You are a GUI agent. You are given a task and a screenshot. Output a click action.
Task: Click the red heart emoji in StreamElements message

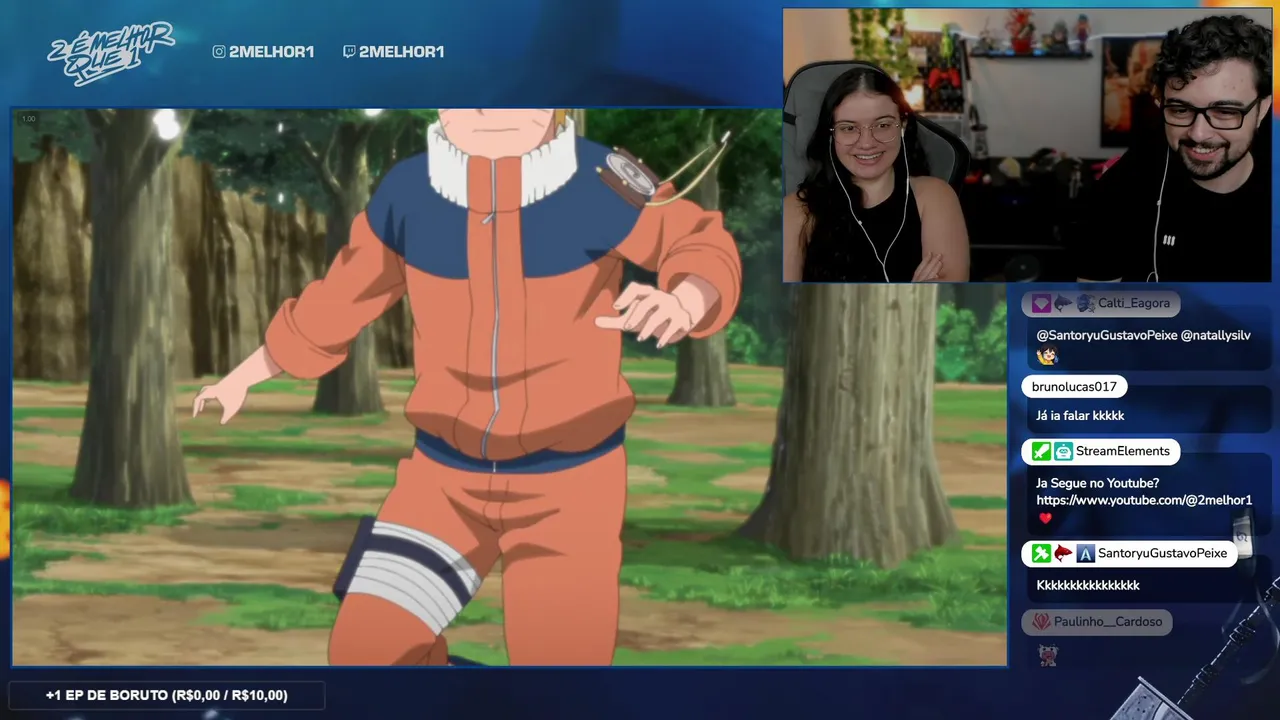[1045, 518]
